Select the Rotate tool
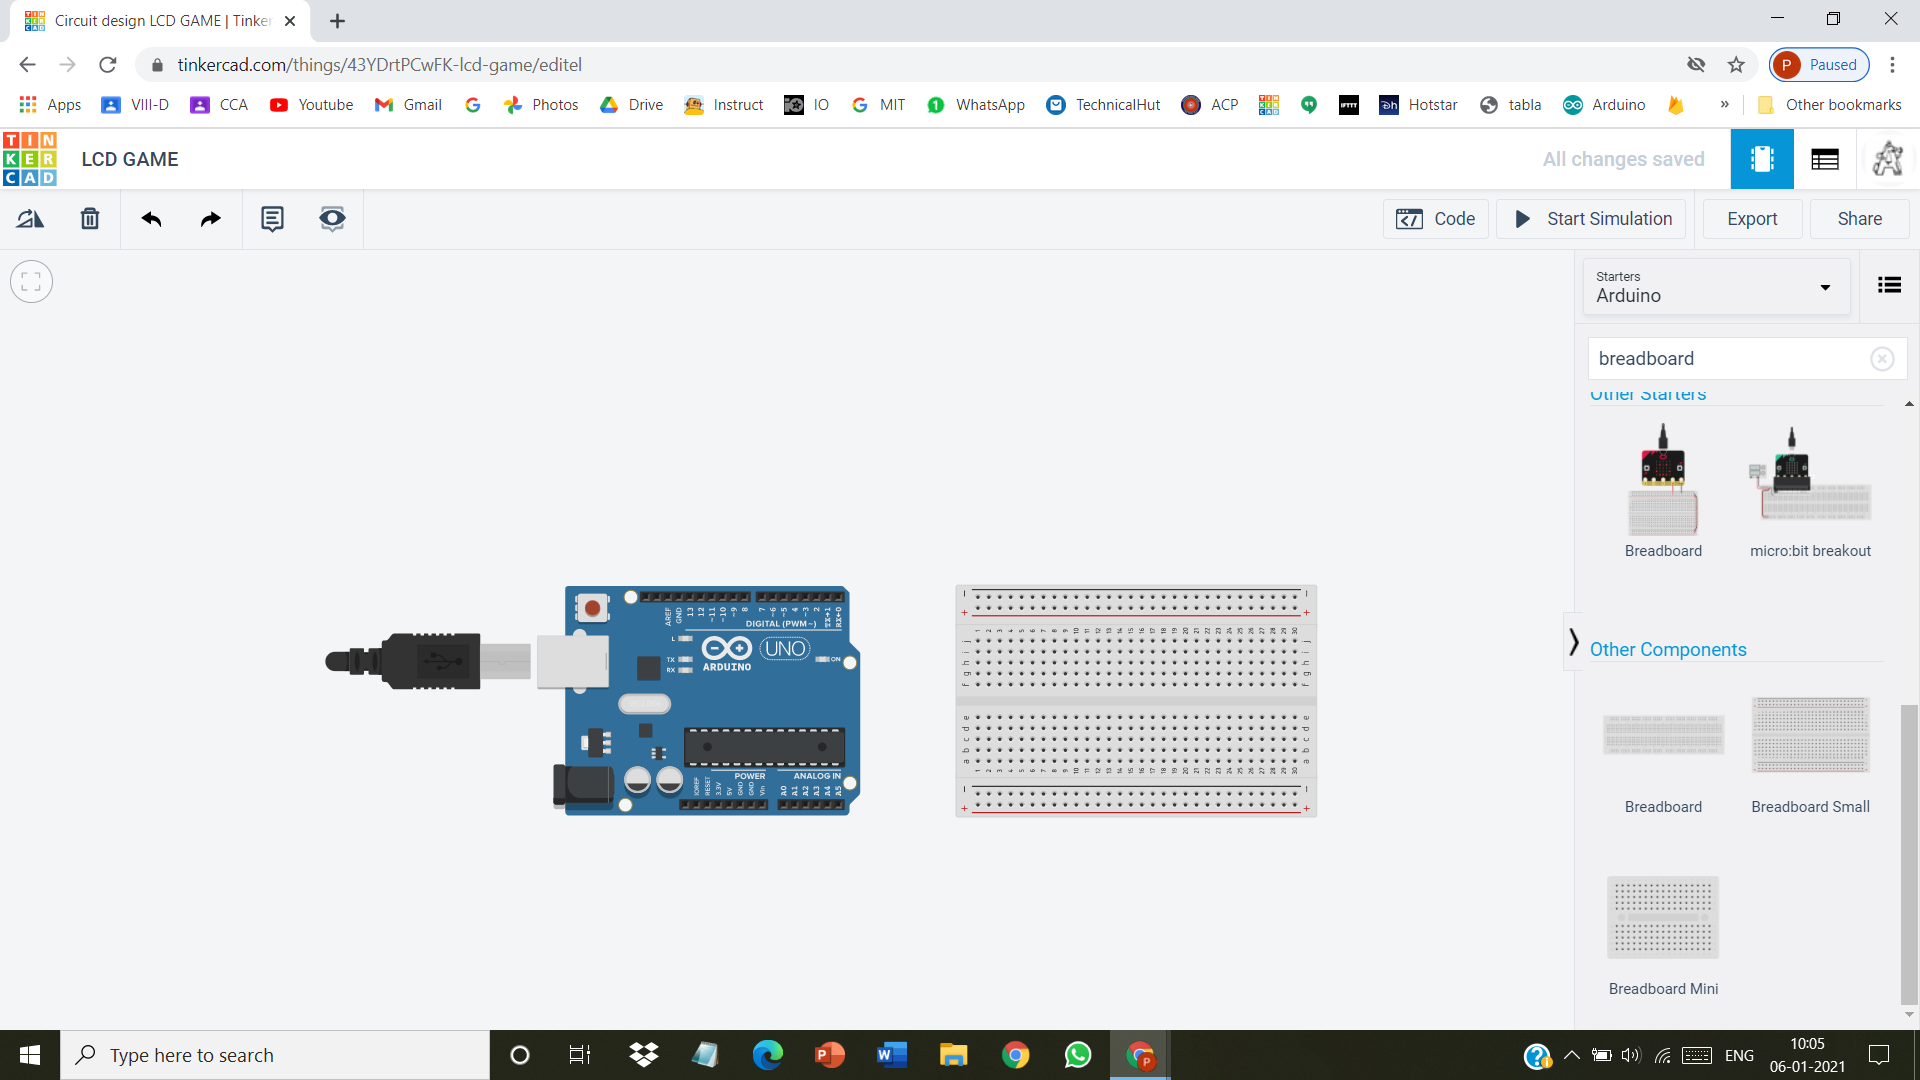1920x1080 pixels. click(x=29, y=218)
